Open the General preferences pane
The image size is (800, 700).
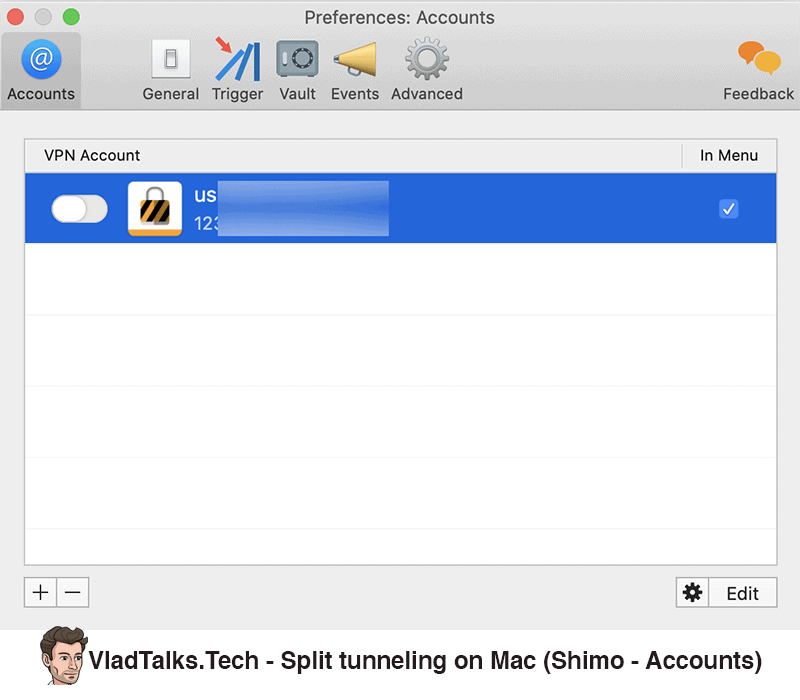(x=170, y=70)
